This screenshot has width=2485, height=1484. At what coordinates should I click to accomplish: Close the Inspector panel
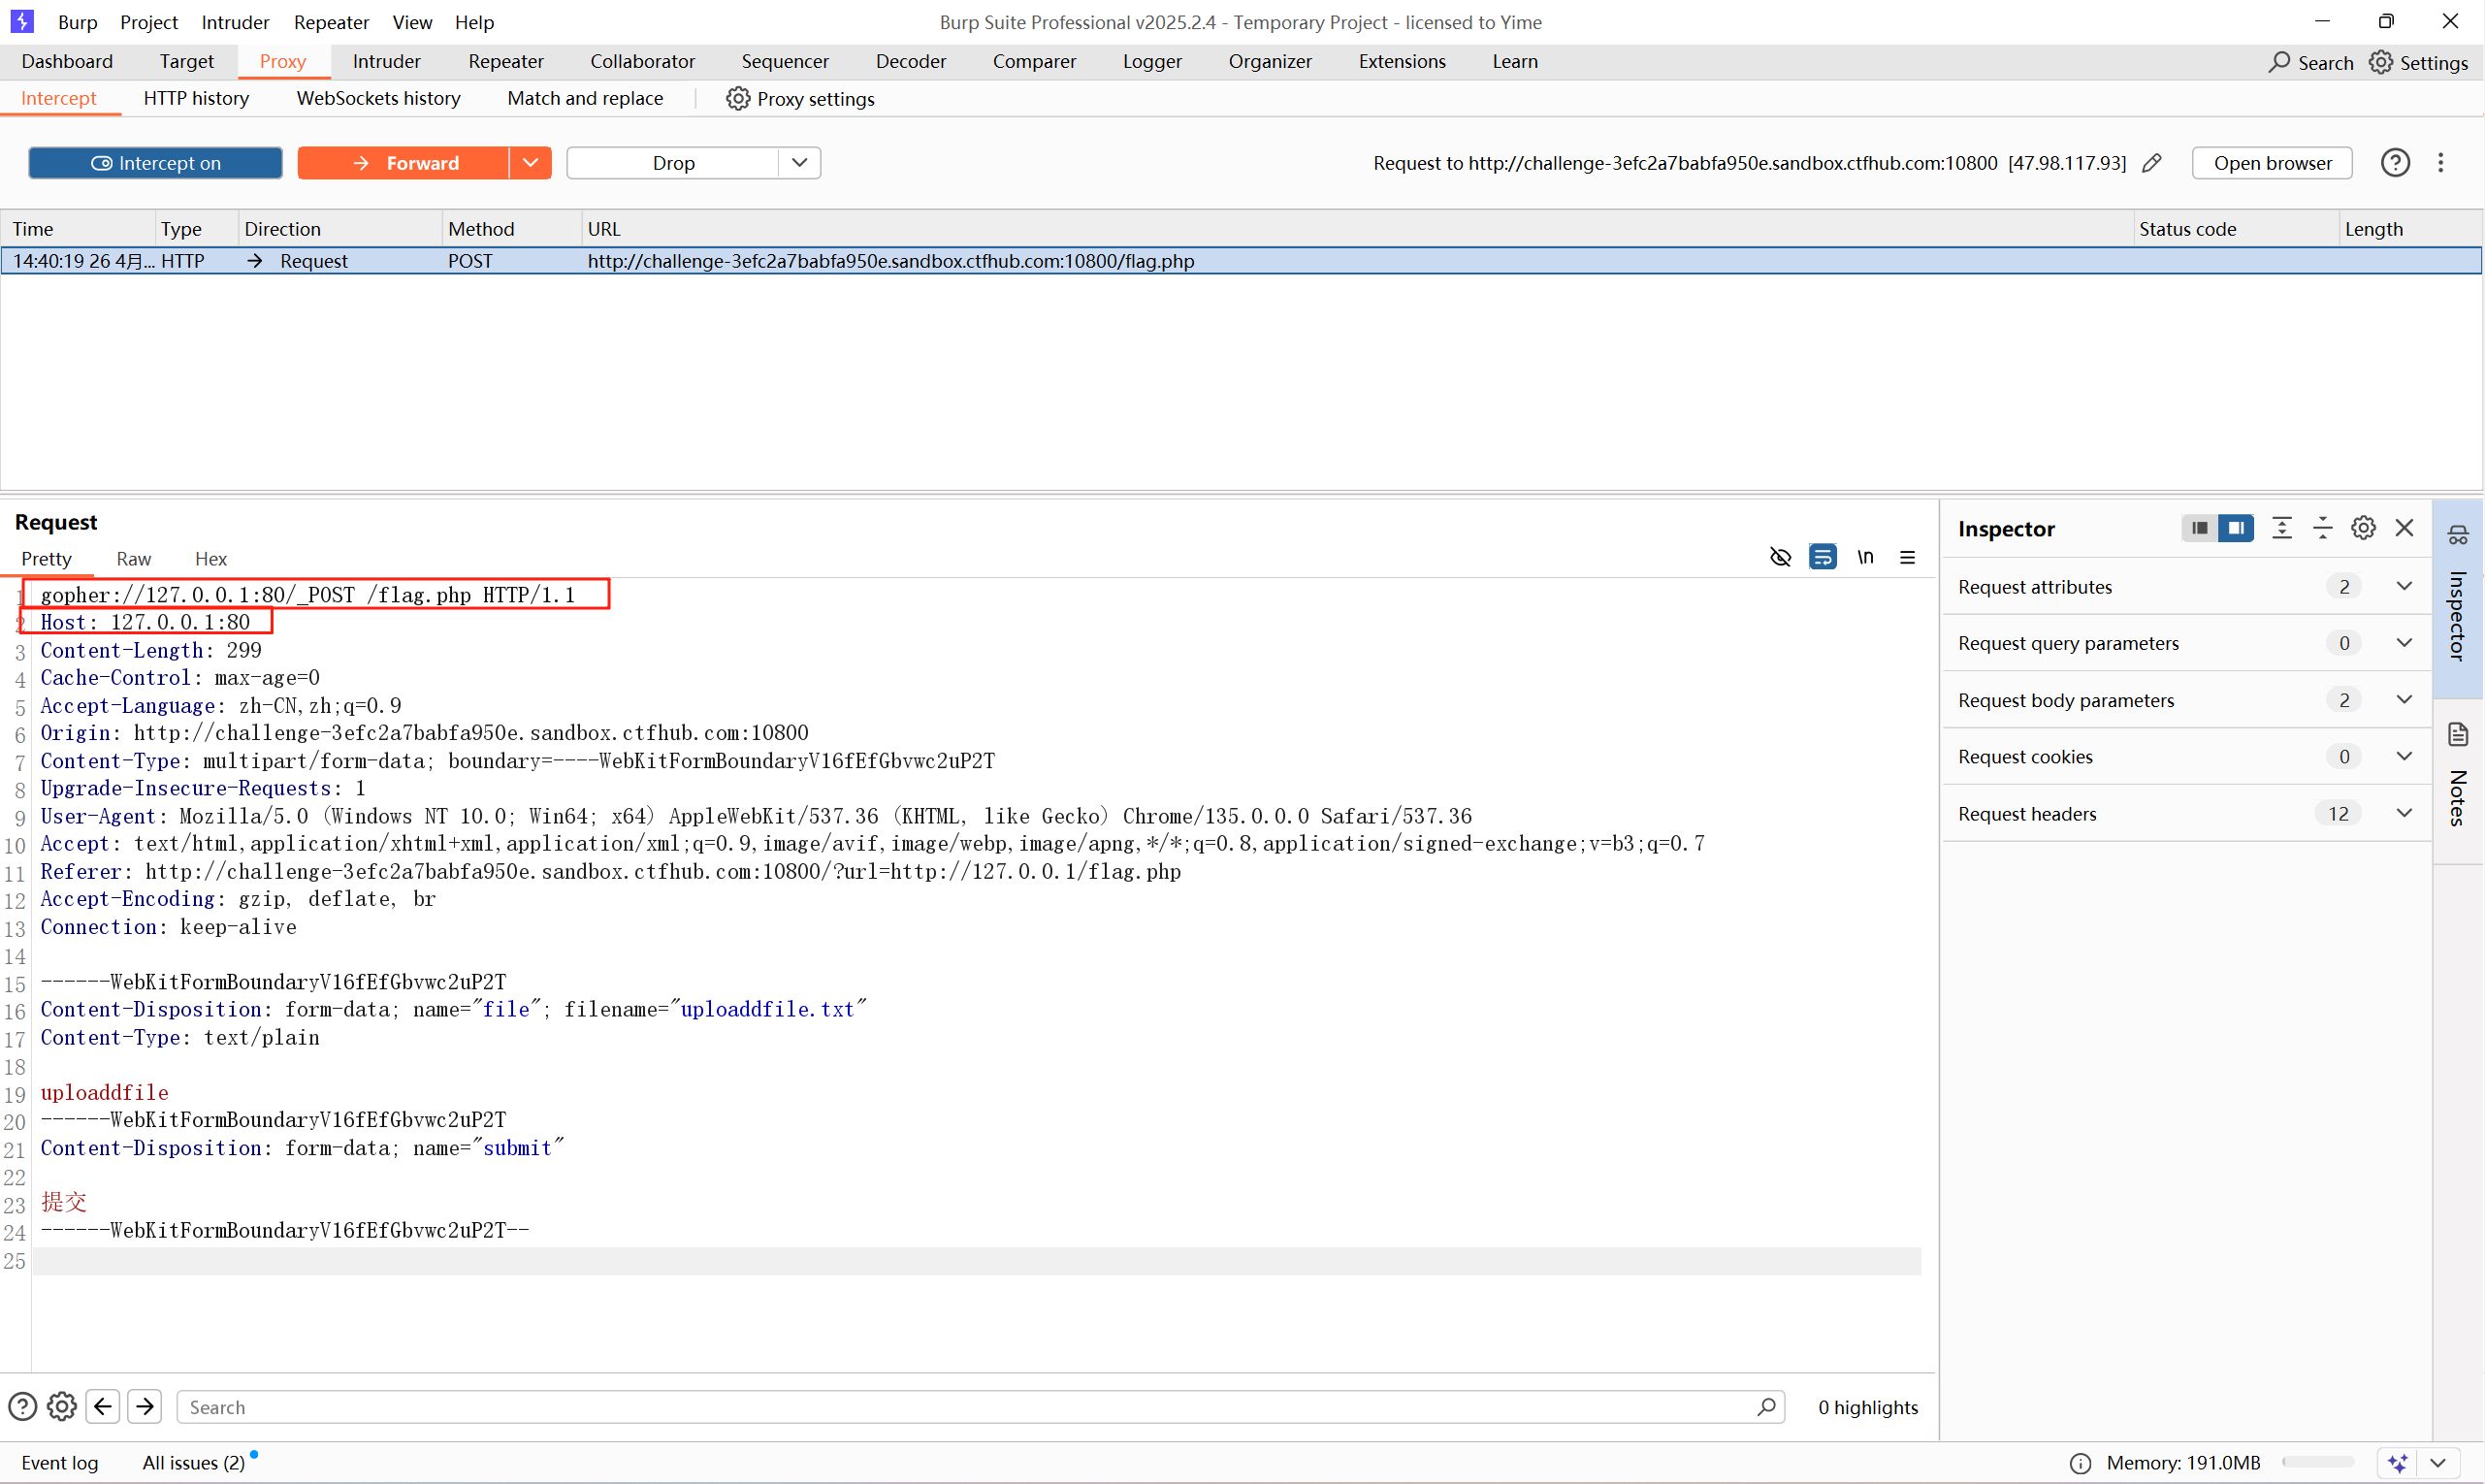point(2405,528)
